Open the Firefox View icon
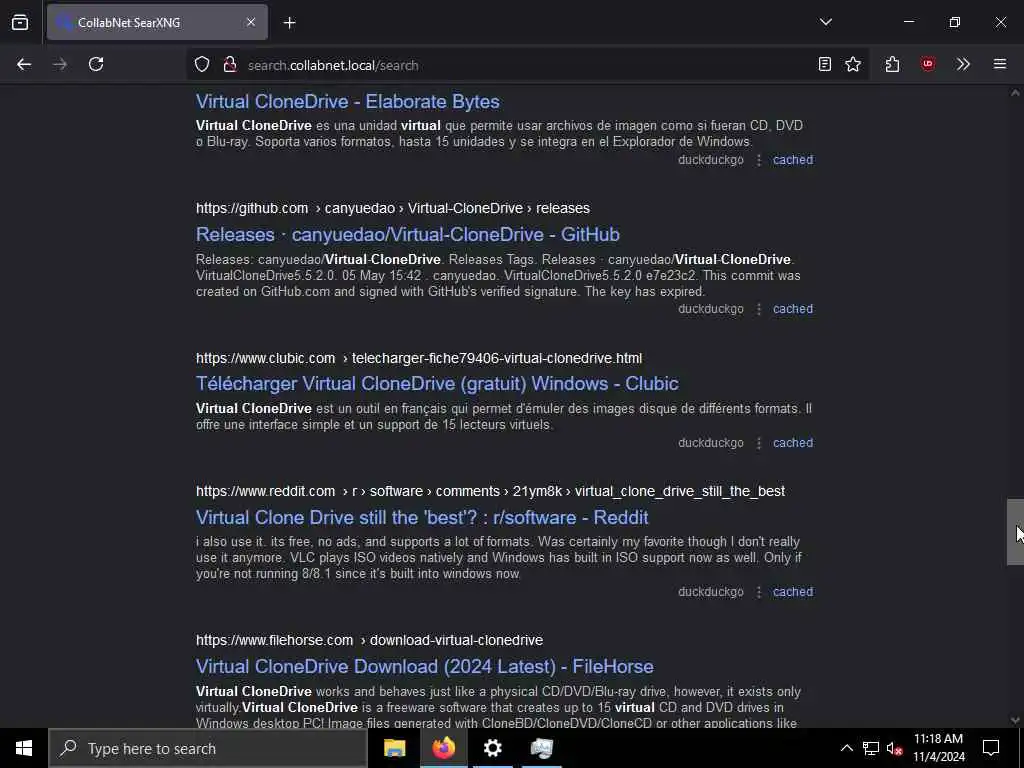 click(20, 22)
